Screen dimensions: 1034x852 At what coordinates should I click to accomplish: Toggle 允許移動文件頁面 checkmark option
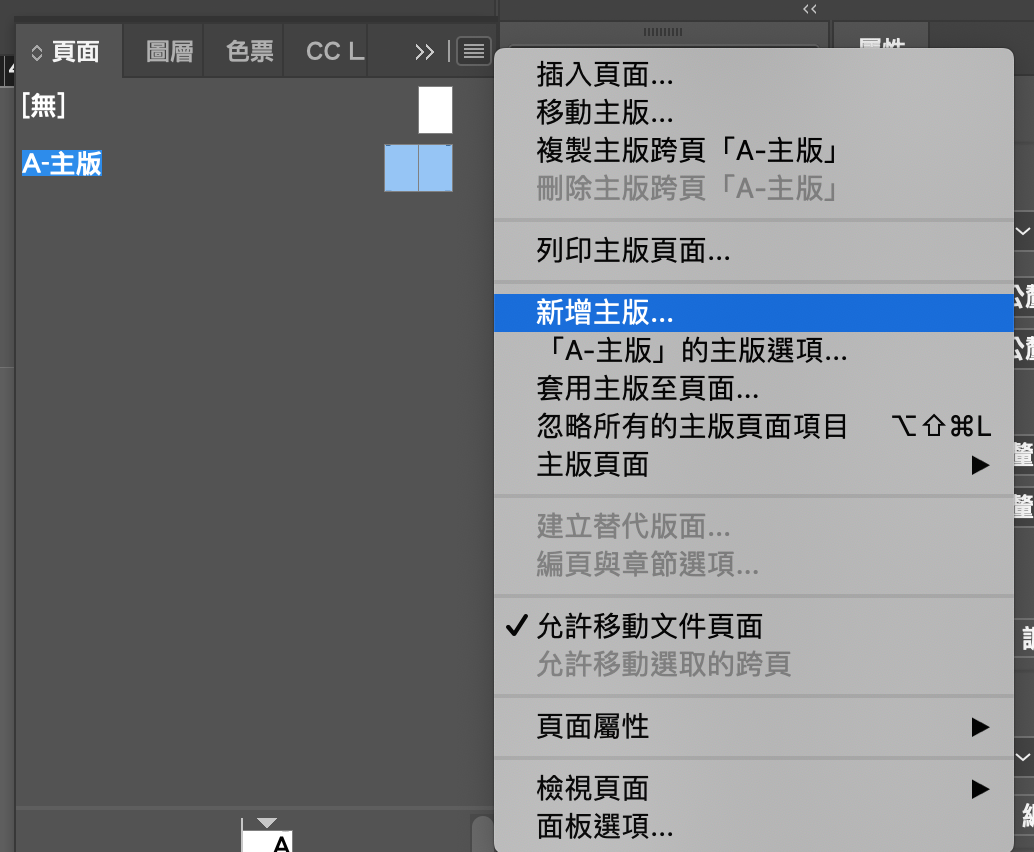649,627
